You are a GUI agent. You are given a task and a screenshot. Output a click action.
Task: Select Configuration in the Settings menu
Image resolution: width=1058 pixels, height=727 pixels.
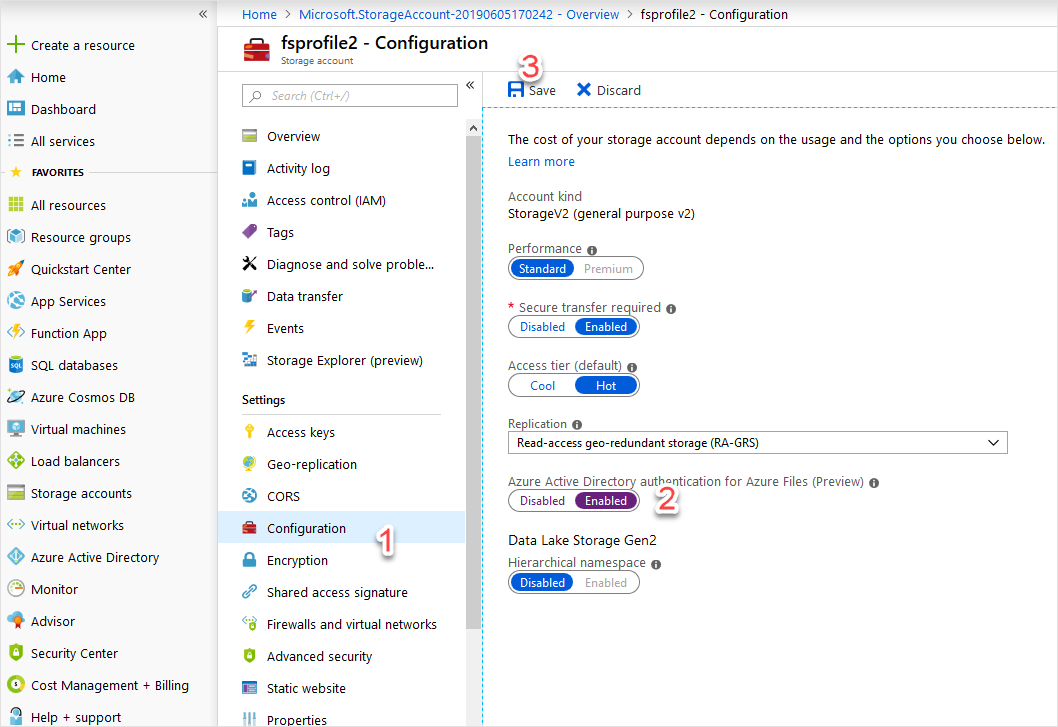[304, 527]
